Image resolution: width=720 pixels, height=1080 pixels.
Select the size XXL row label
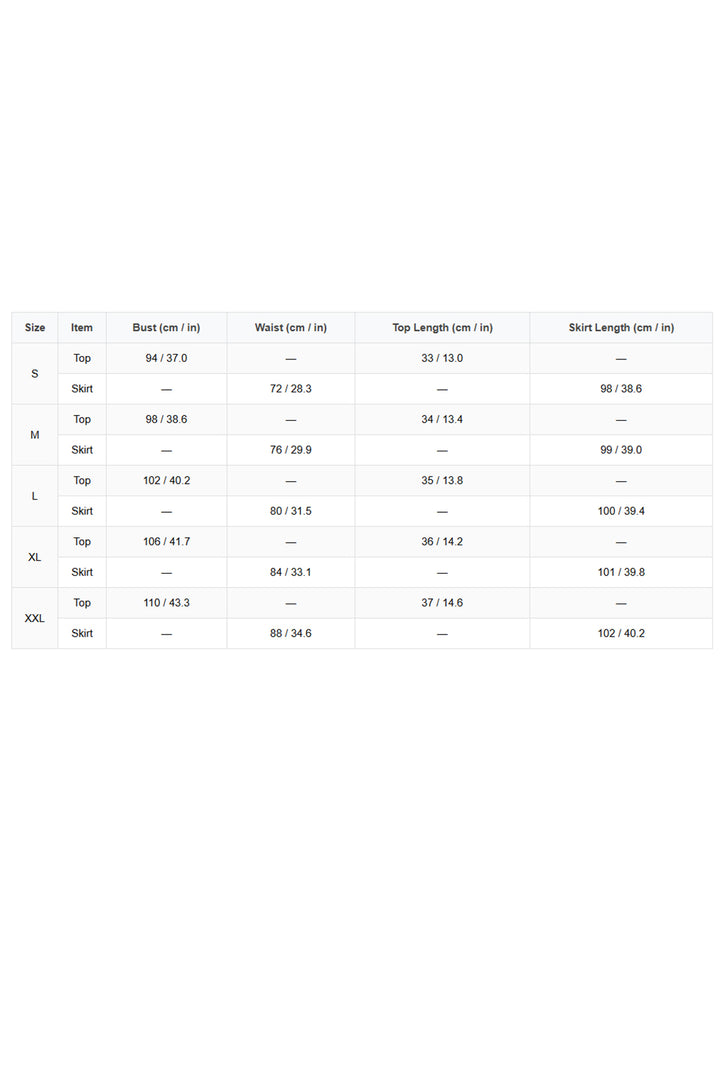pos(34,618)
